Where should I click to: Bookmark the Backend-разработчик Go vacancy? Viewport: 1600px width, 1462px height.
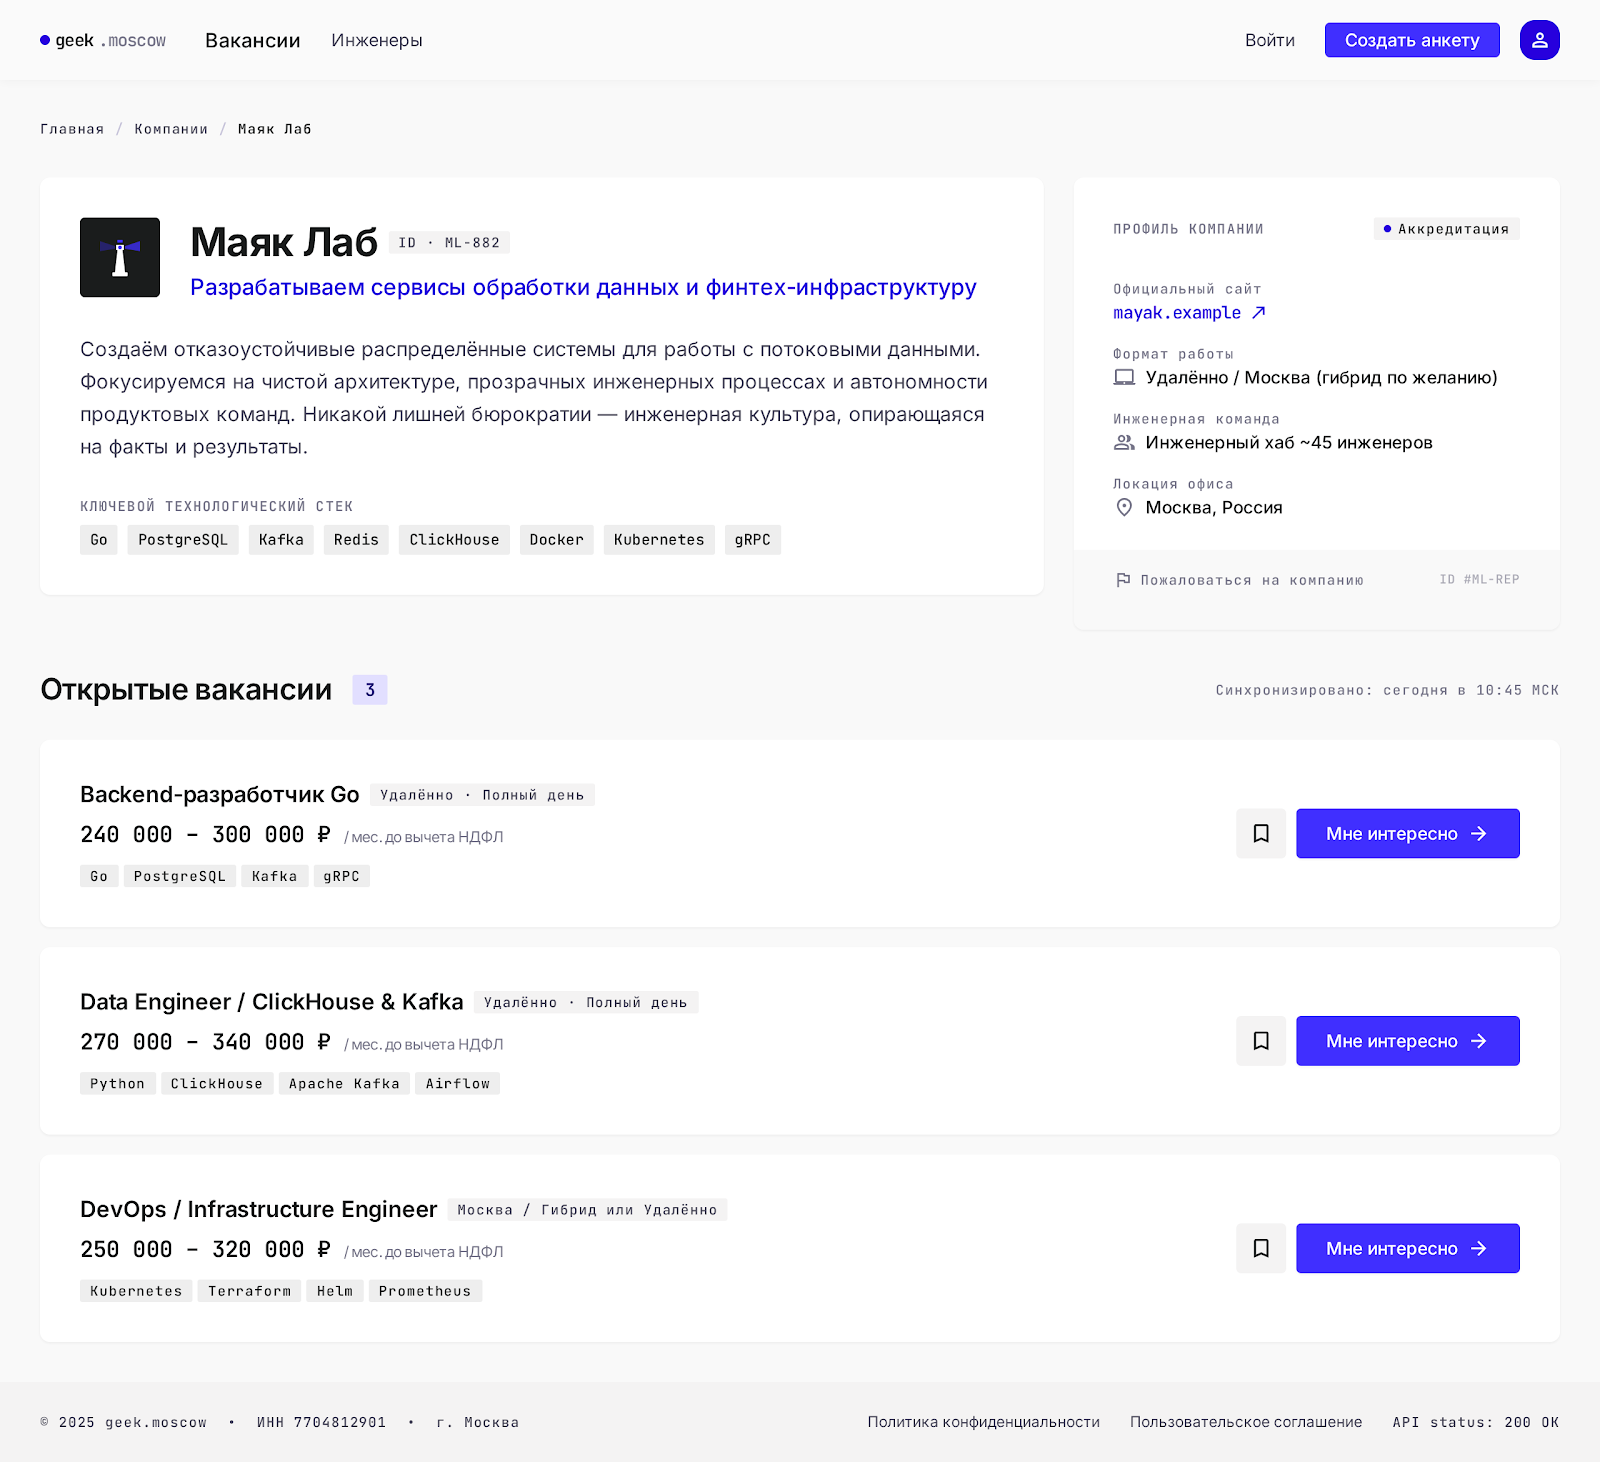[x=1261, y=834]
